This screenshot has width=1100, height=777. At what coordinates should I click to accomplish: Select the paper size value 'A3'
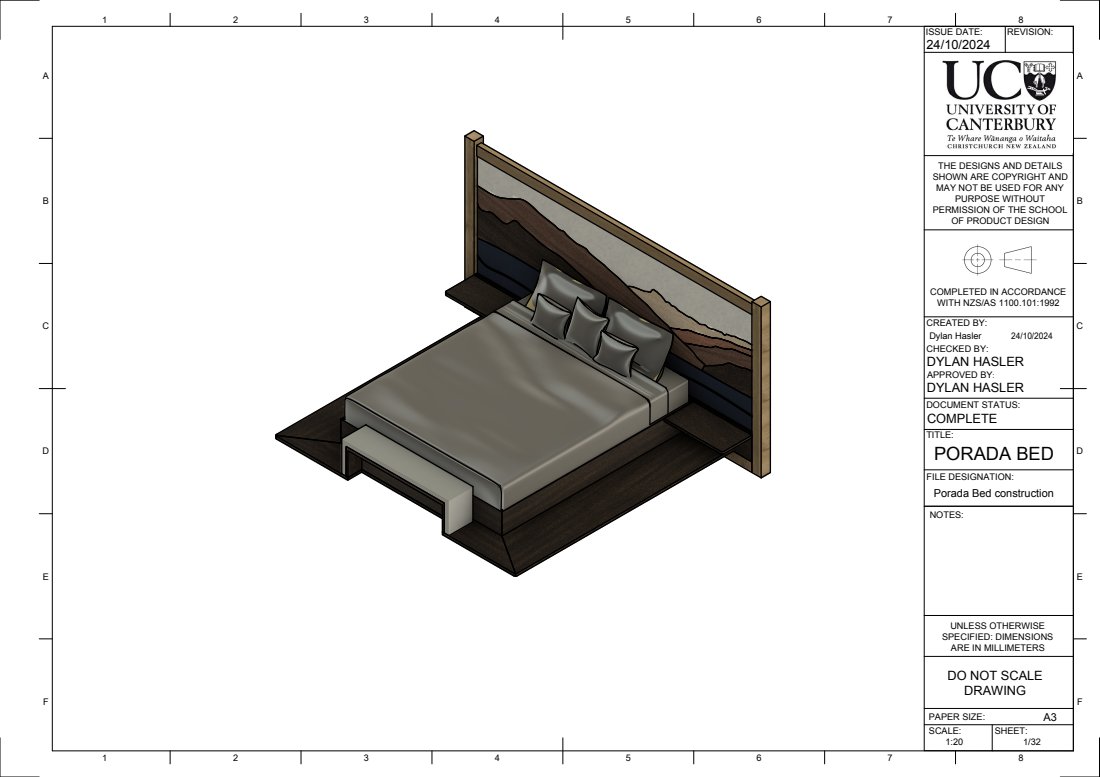[1049, 717]
